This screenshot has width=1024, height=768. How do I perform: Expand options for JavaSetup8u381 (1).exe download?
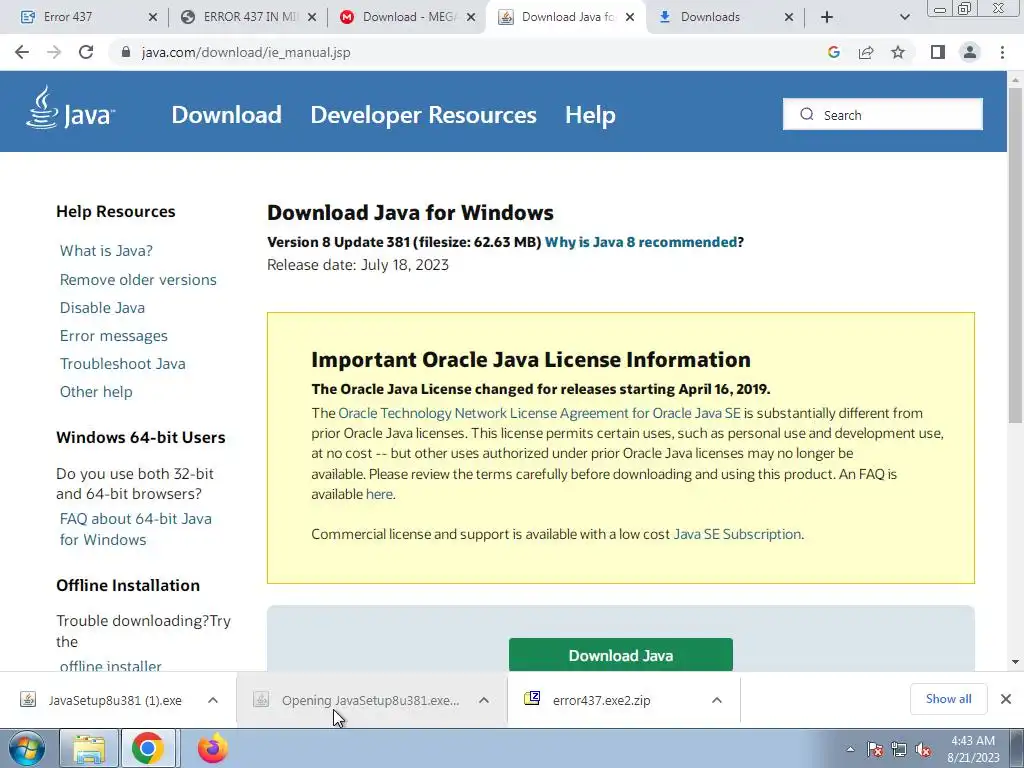pyautogui.click(x=213, y=700)
